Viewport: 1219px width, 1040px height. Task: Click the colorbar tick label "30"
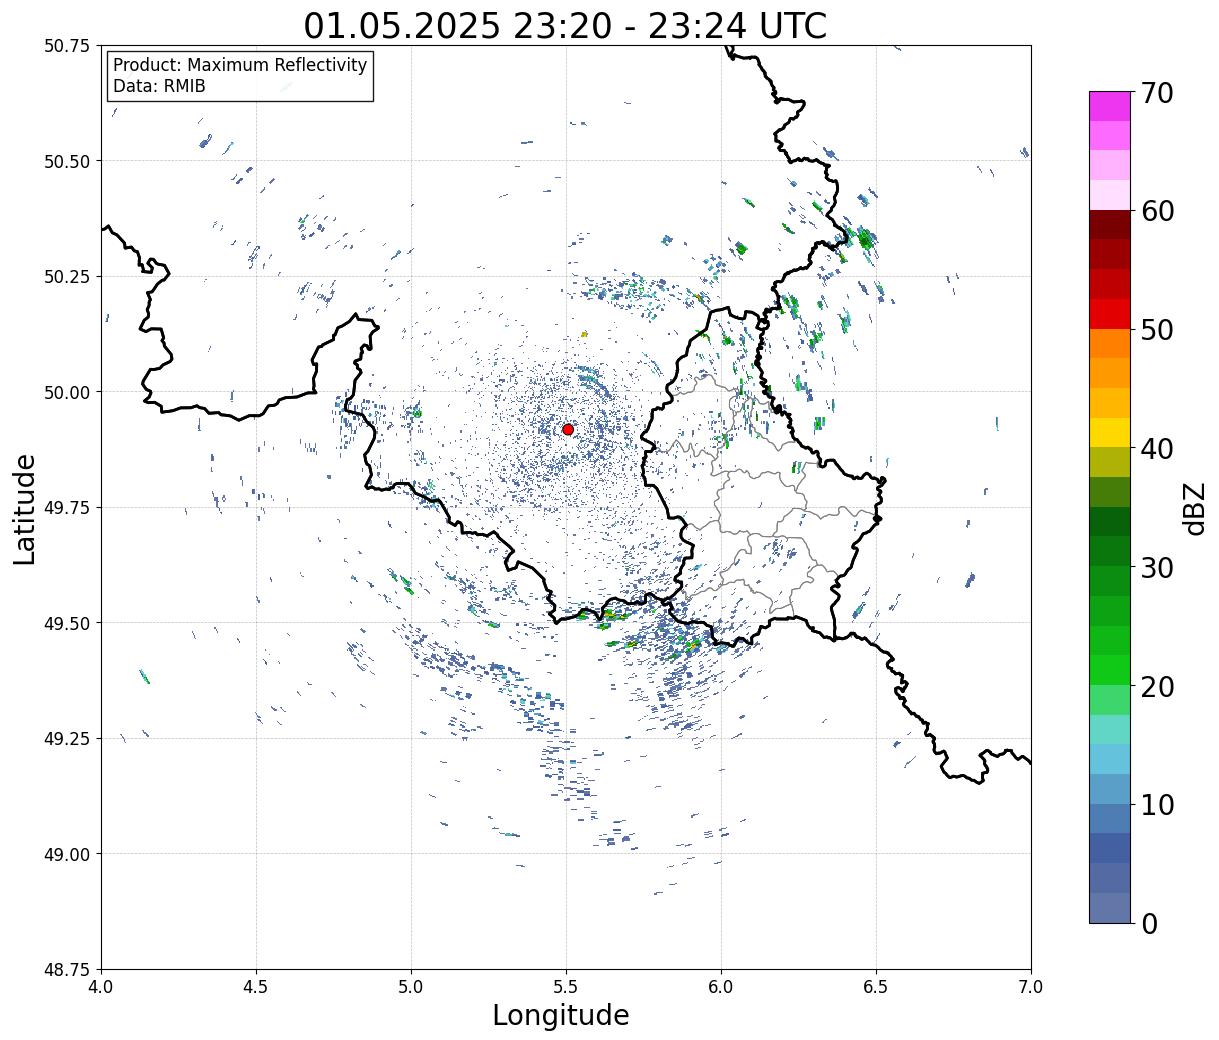[x=1156, y=568]
